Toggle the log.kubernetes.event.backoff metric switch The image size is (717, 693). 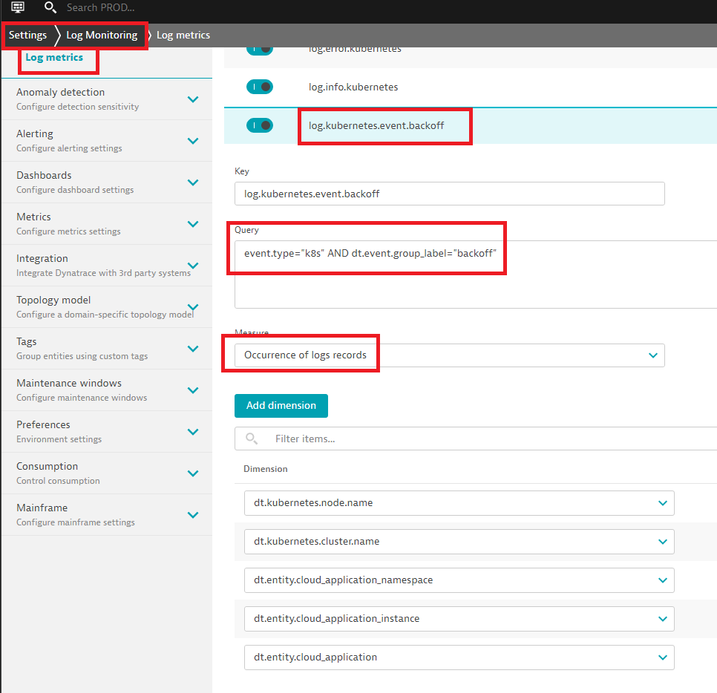click(259, 126)
